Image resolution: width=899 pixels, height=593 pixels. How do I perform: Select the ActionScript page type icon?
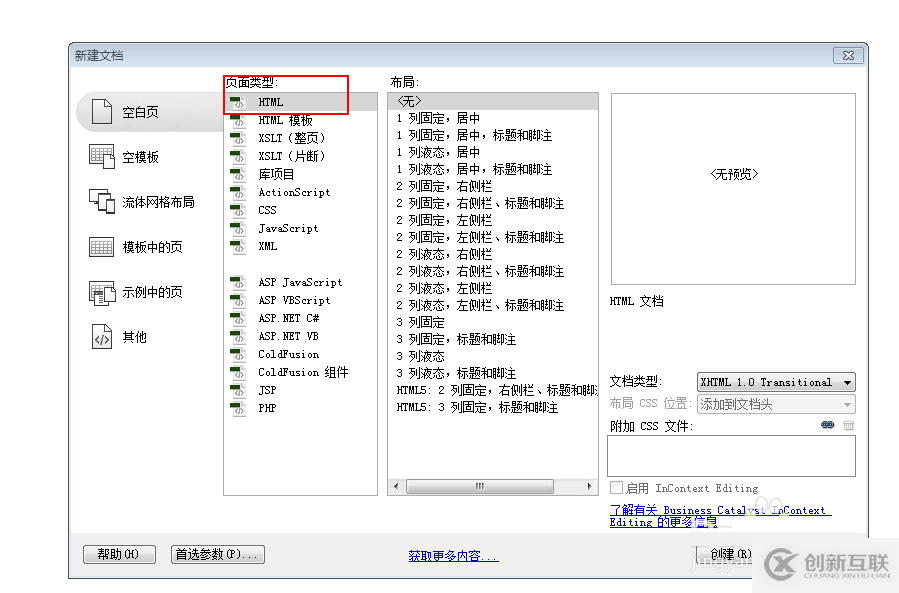click(237, 192)
